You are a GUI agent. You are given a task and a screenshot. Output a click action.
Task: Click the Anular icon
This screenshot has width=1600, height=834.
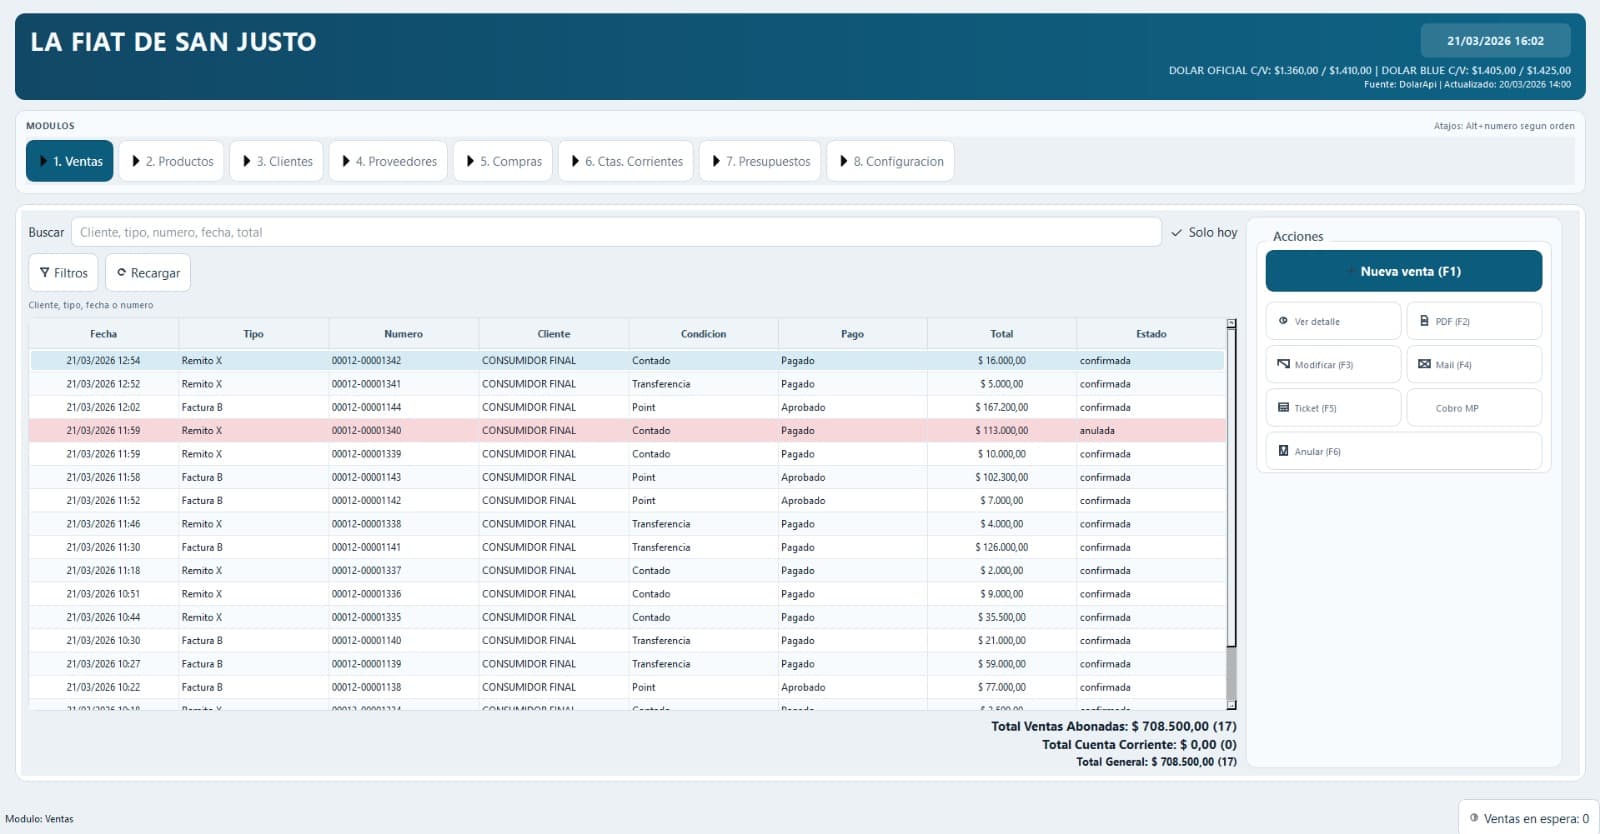coord(1283,451)
